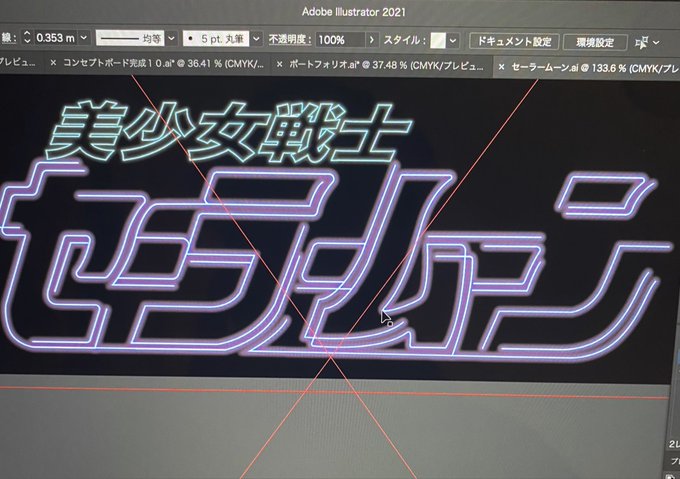This screenshot has height=479, width=680.
Task: Click the 線: stroke panel label
Action: pos(9,37)
